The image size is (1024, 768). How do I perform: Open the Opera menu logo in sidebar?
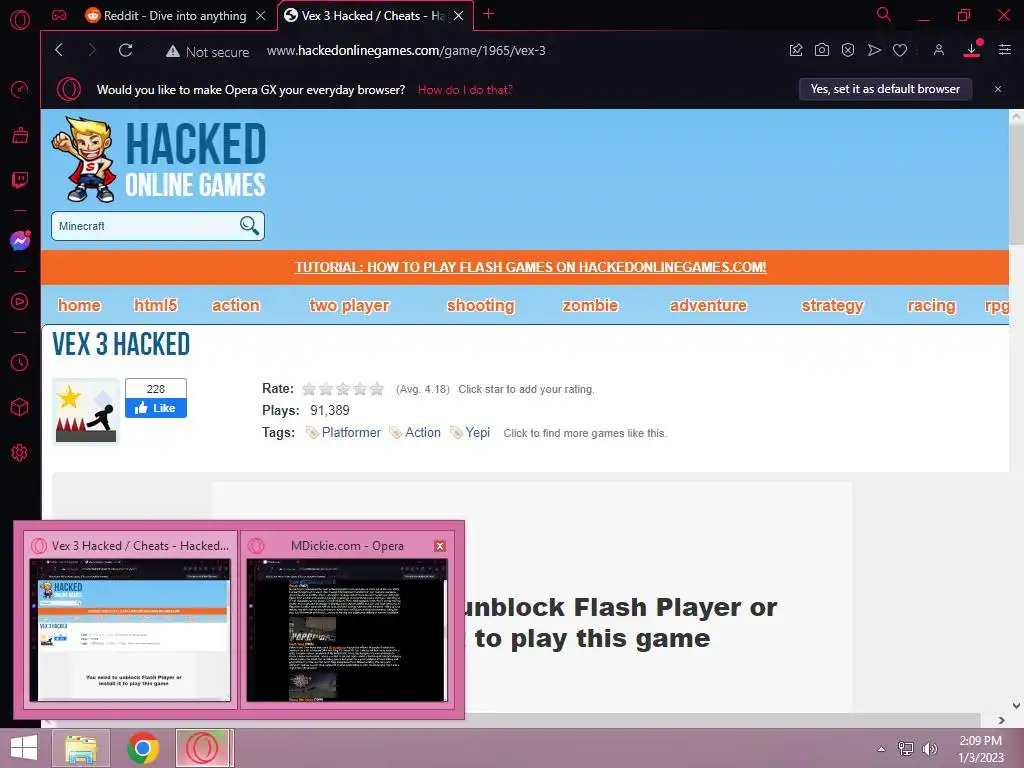point(20,20)
